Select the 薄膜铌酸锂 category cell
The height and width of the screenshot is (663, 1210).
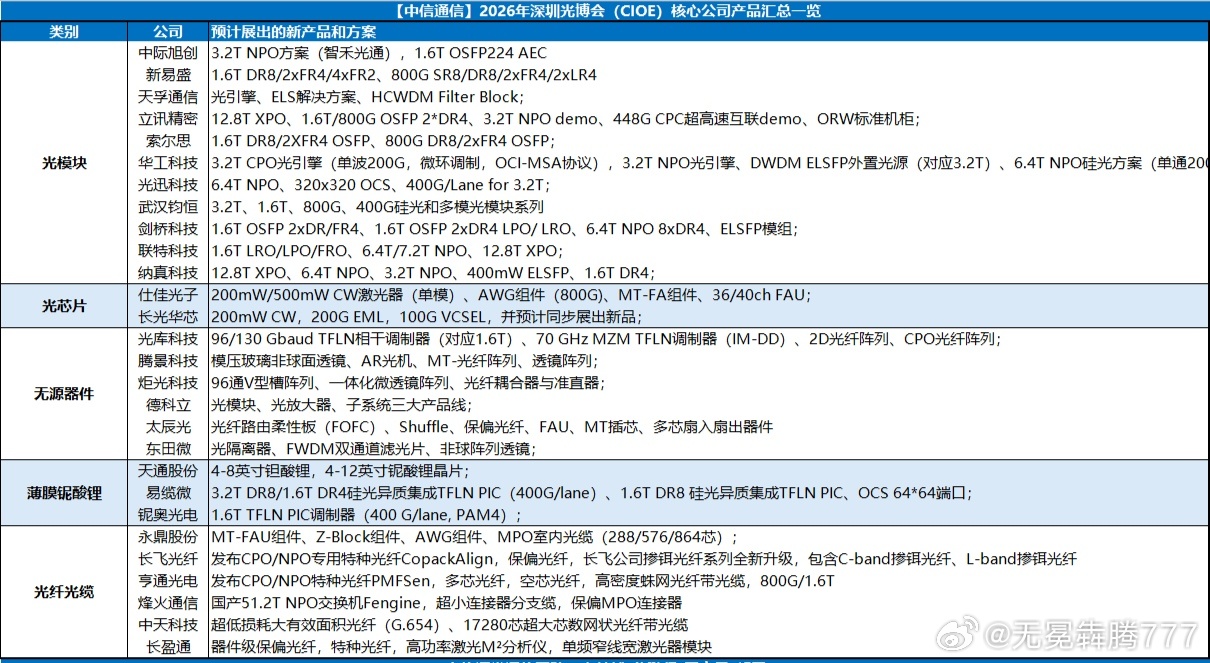click(x=64, y=492)
